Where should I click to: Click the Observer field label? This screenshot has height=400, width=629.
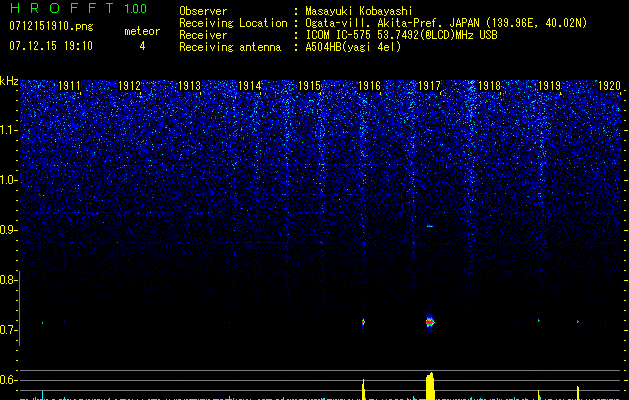tap(203, 11)
